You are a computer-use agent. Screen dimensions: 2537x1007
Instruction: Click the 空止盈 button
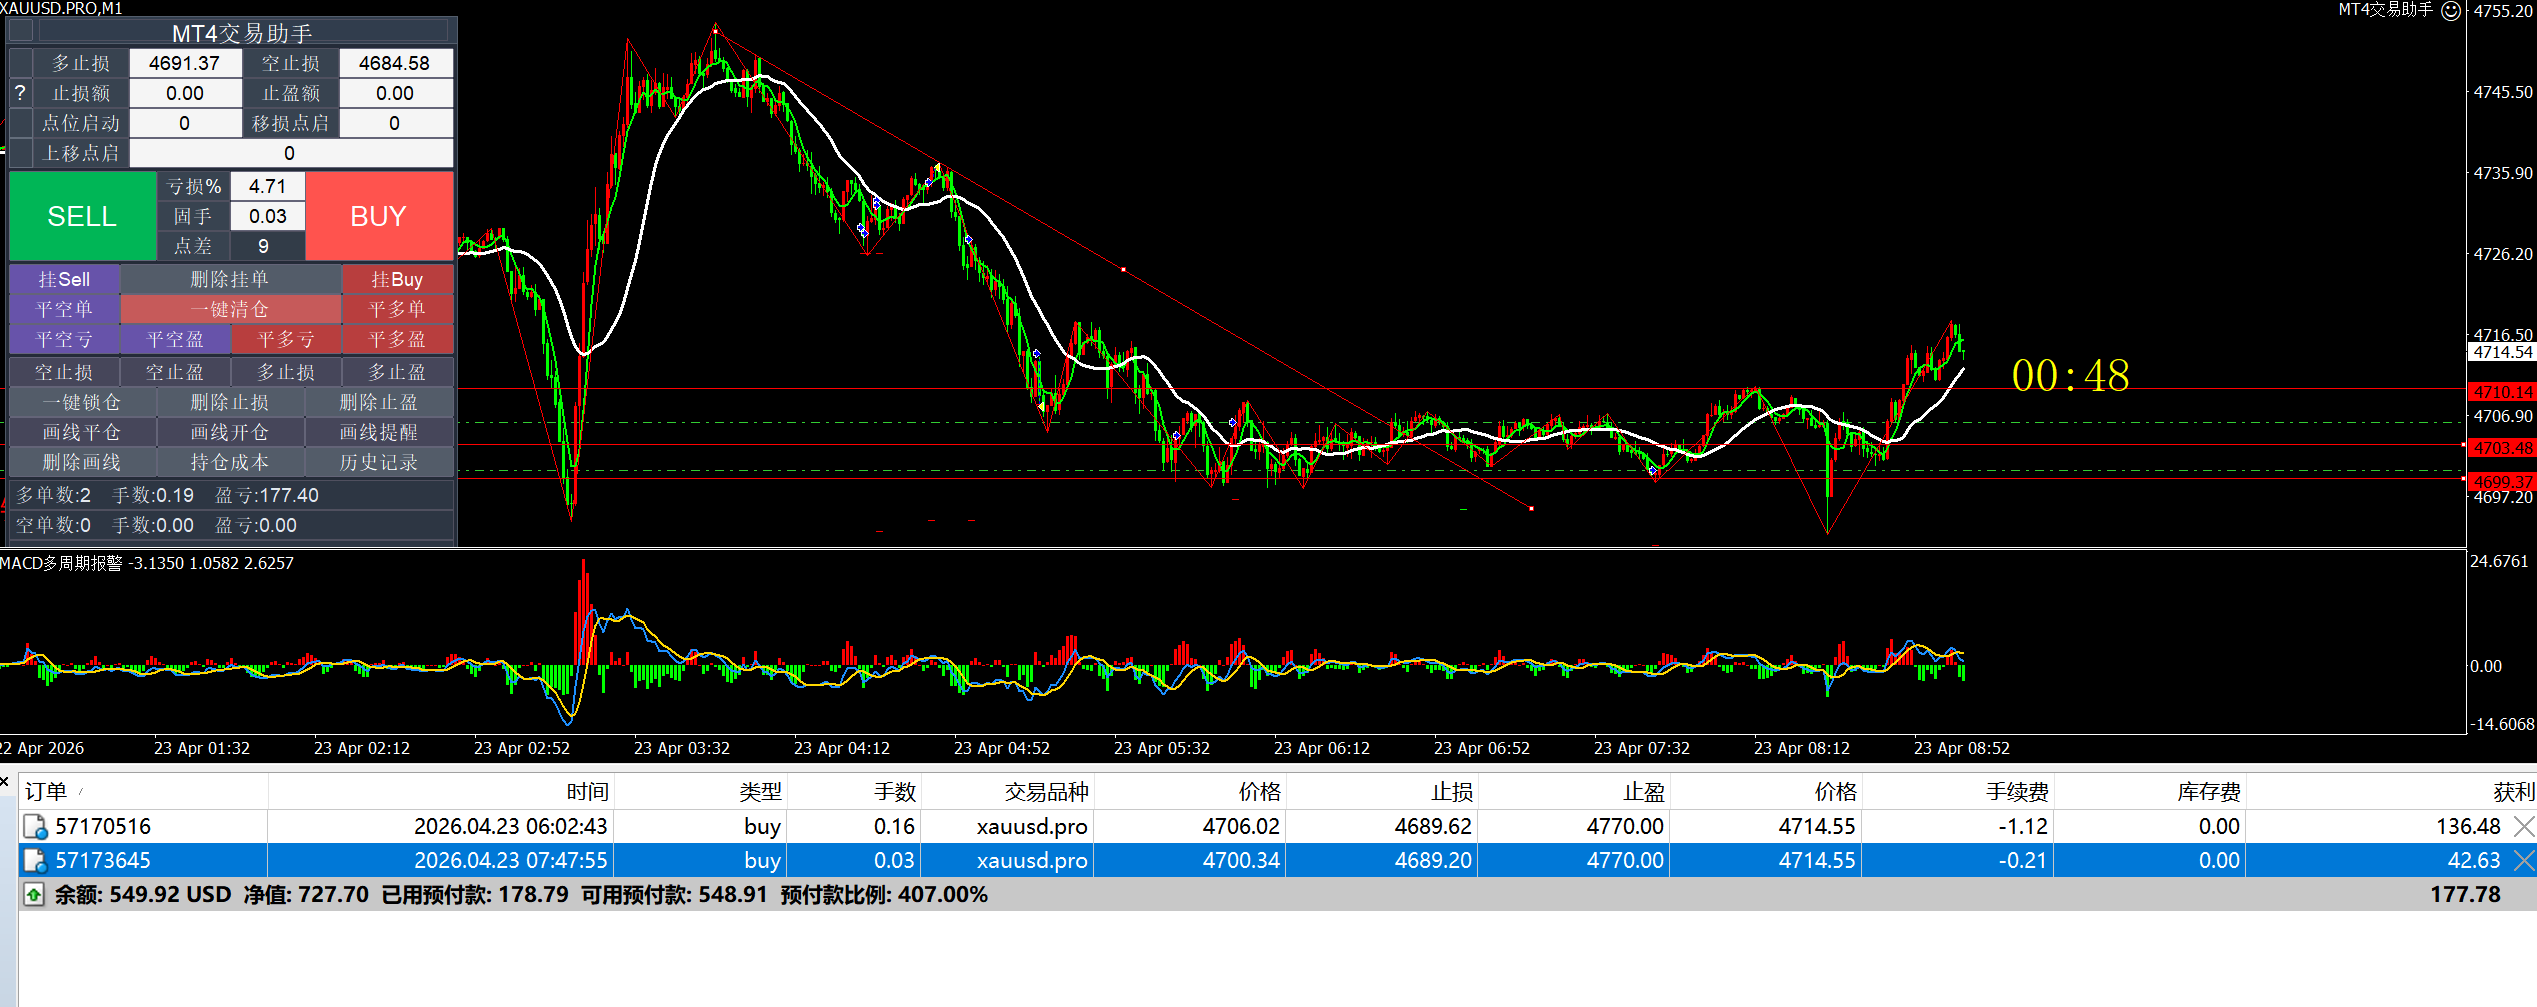(x=176, y=373)
